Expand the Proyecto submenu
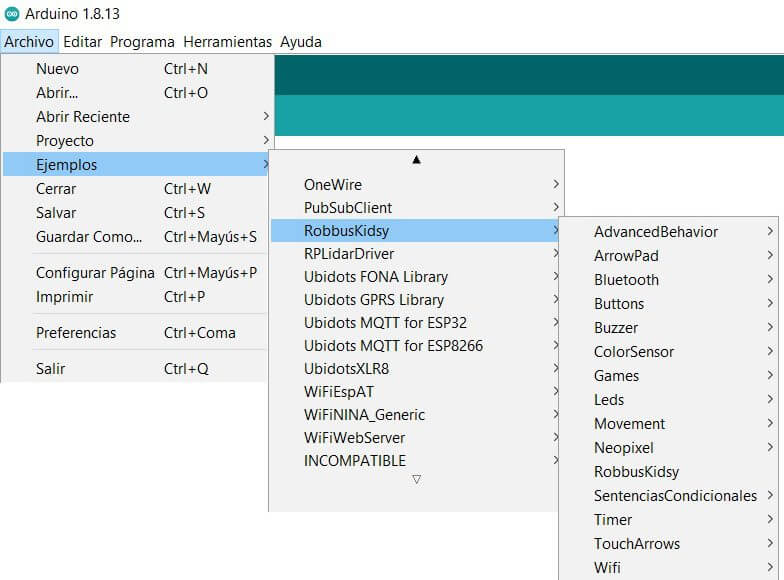Viewport: 784px width, 580px height. [x=65, y=141]
